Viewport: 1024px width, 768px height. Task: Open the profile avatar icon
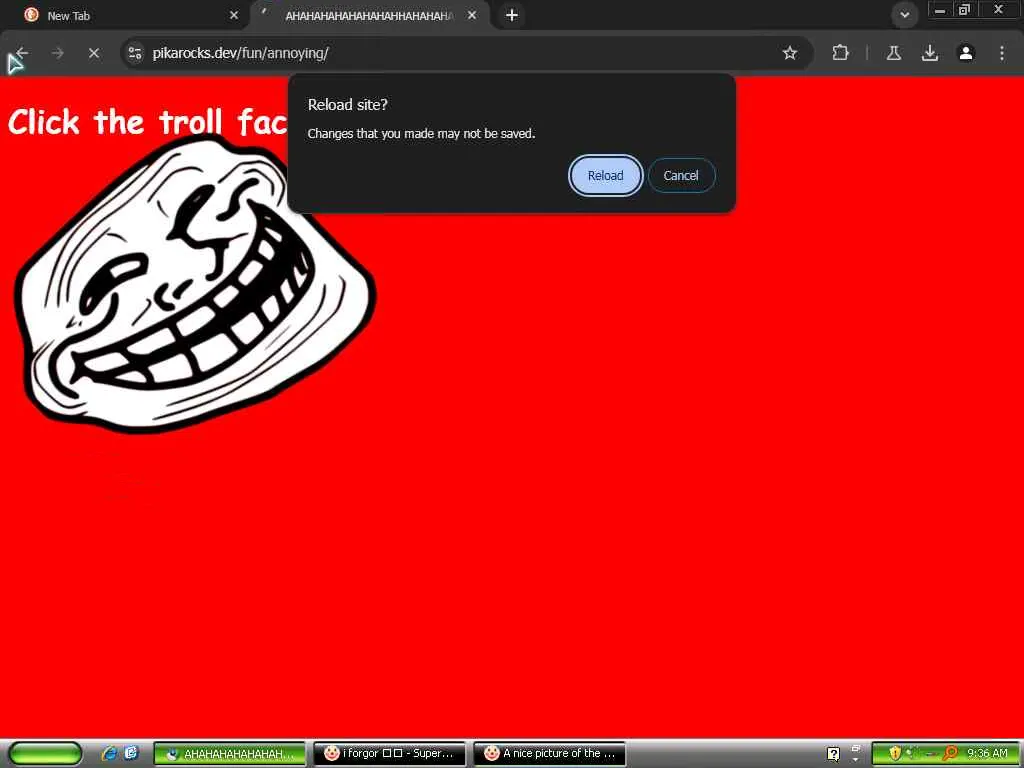click(966, 53)
